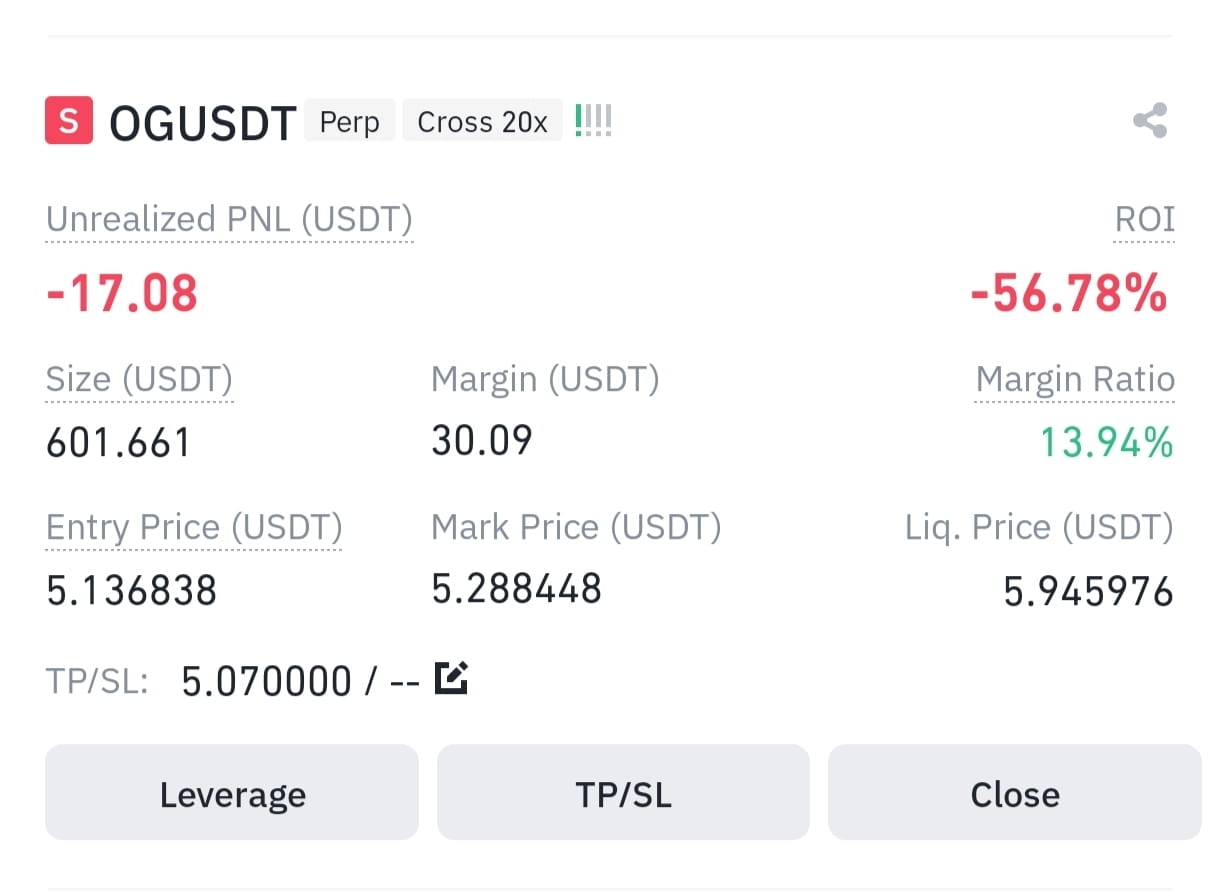Open the OGUSDT symbol name
1220x894 pixels.
coord(203,123)
